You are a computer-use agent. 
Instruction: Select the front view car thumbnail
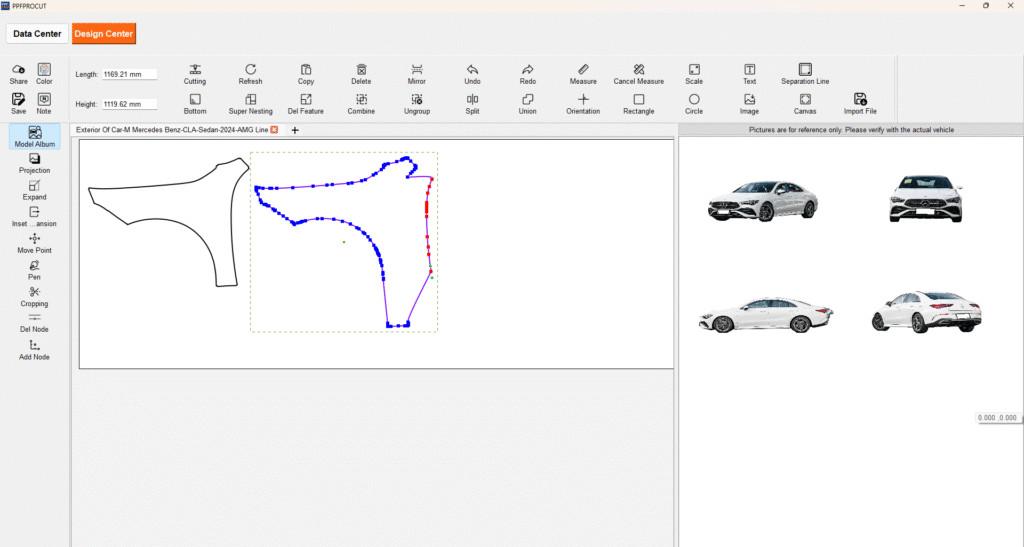pos(925,199)
